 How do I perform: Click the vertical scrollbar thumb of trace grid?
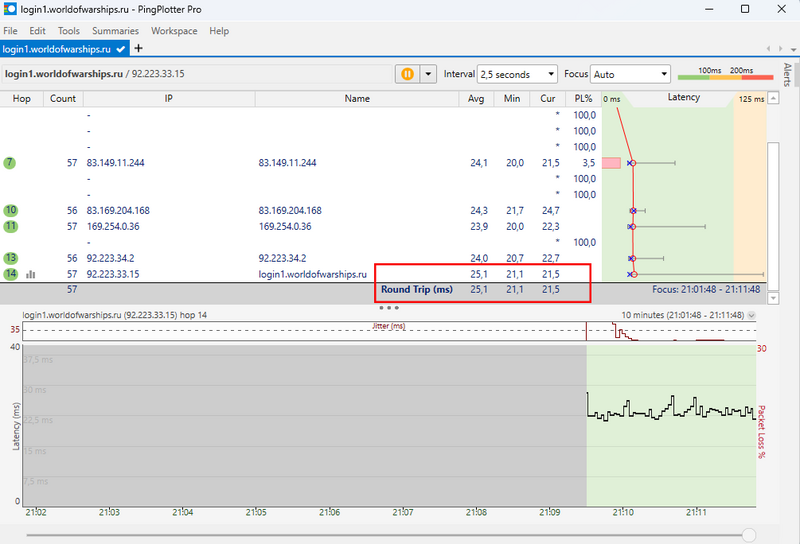coord(773,215)
